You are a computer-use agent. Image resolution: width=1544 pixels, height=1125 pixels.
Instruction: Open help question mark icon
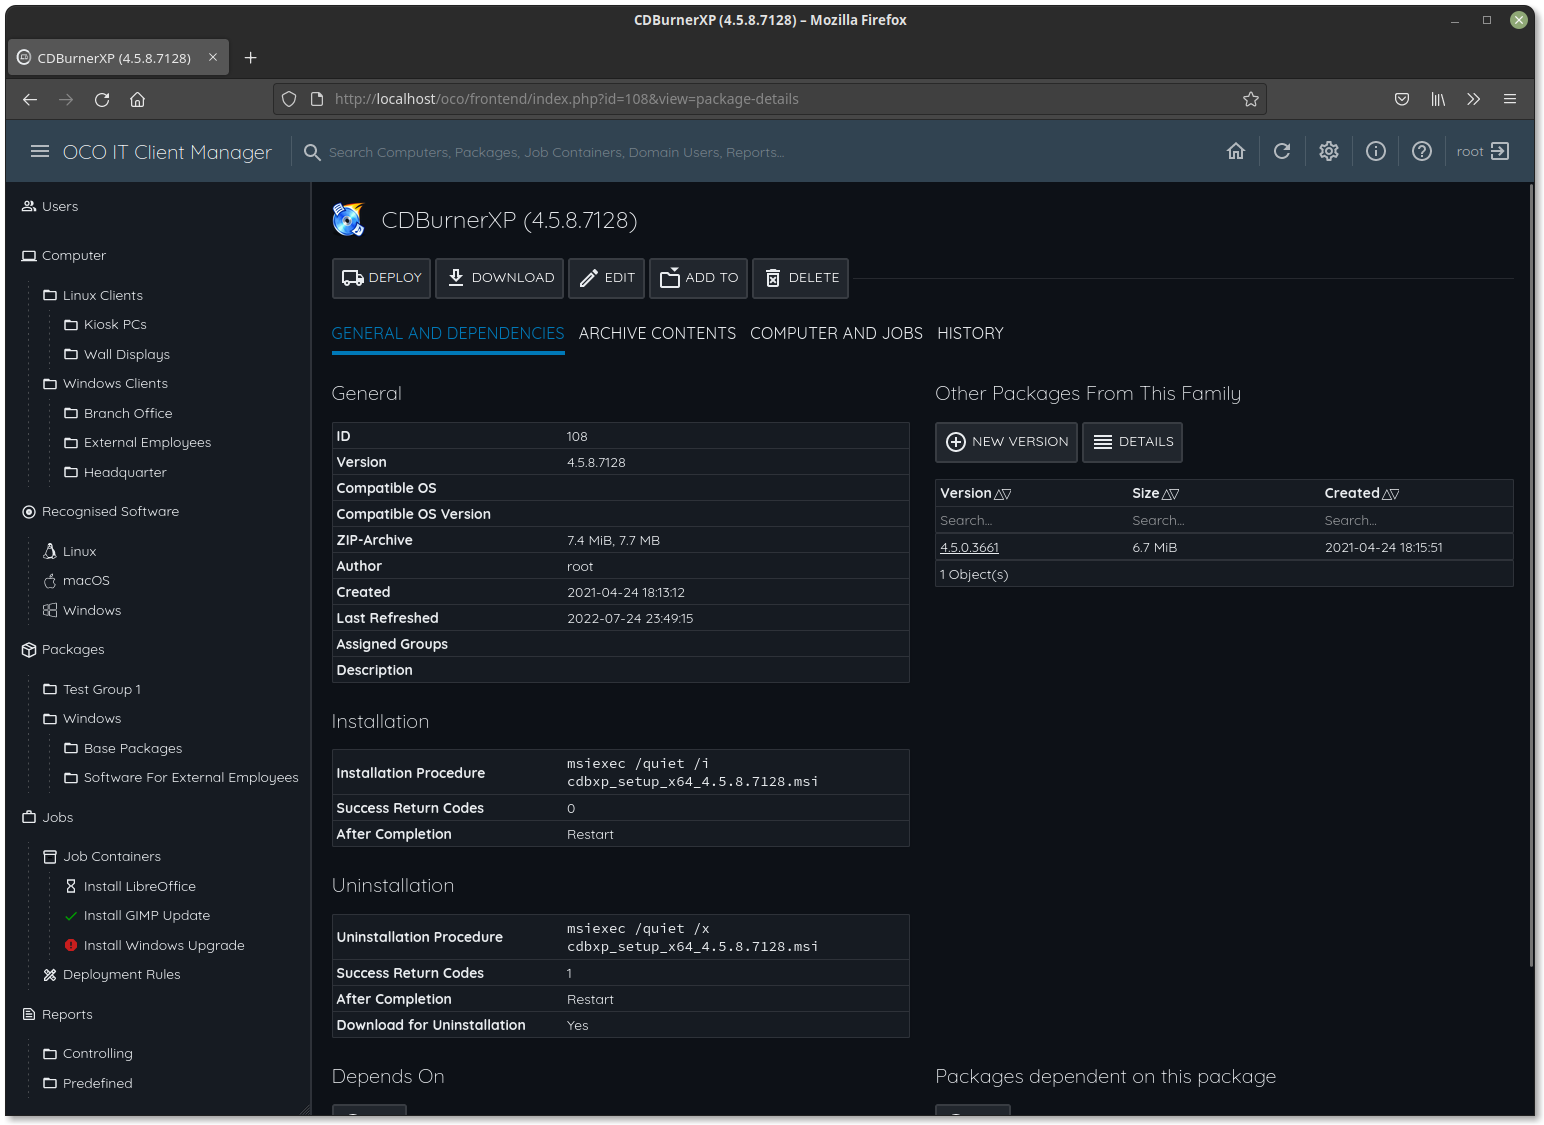(x=1422, y=151)
